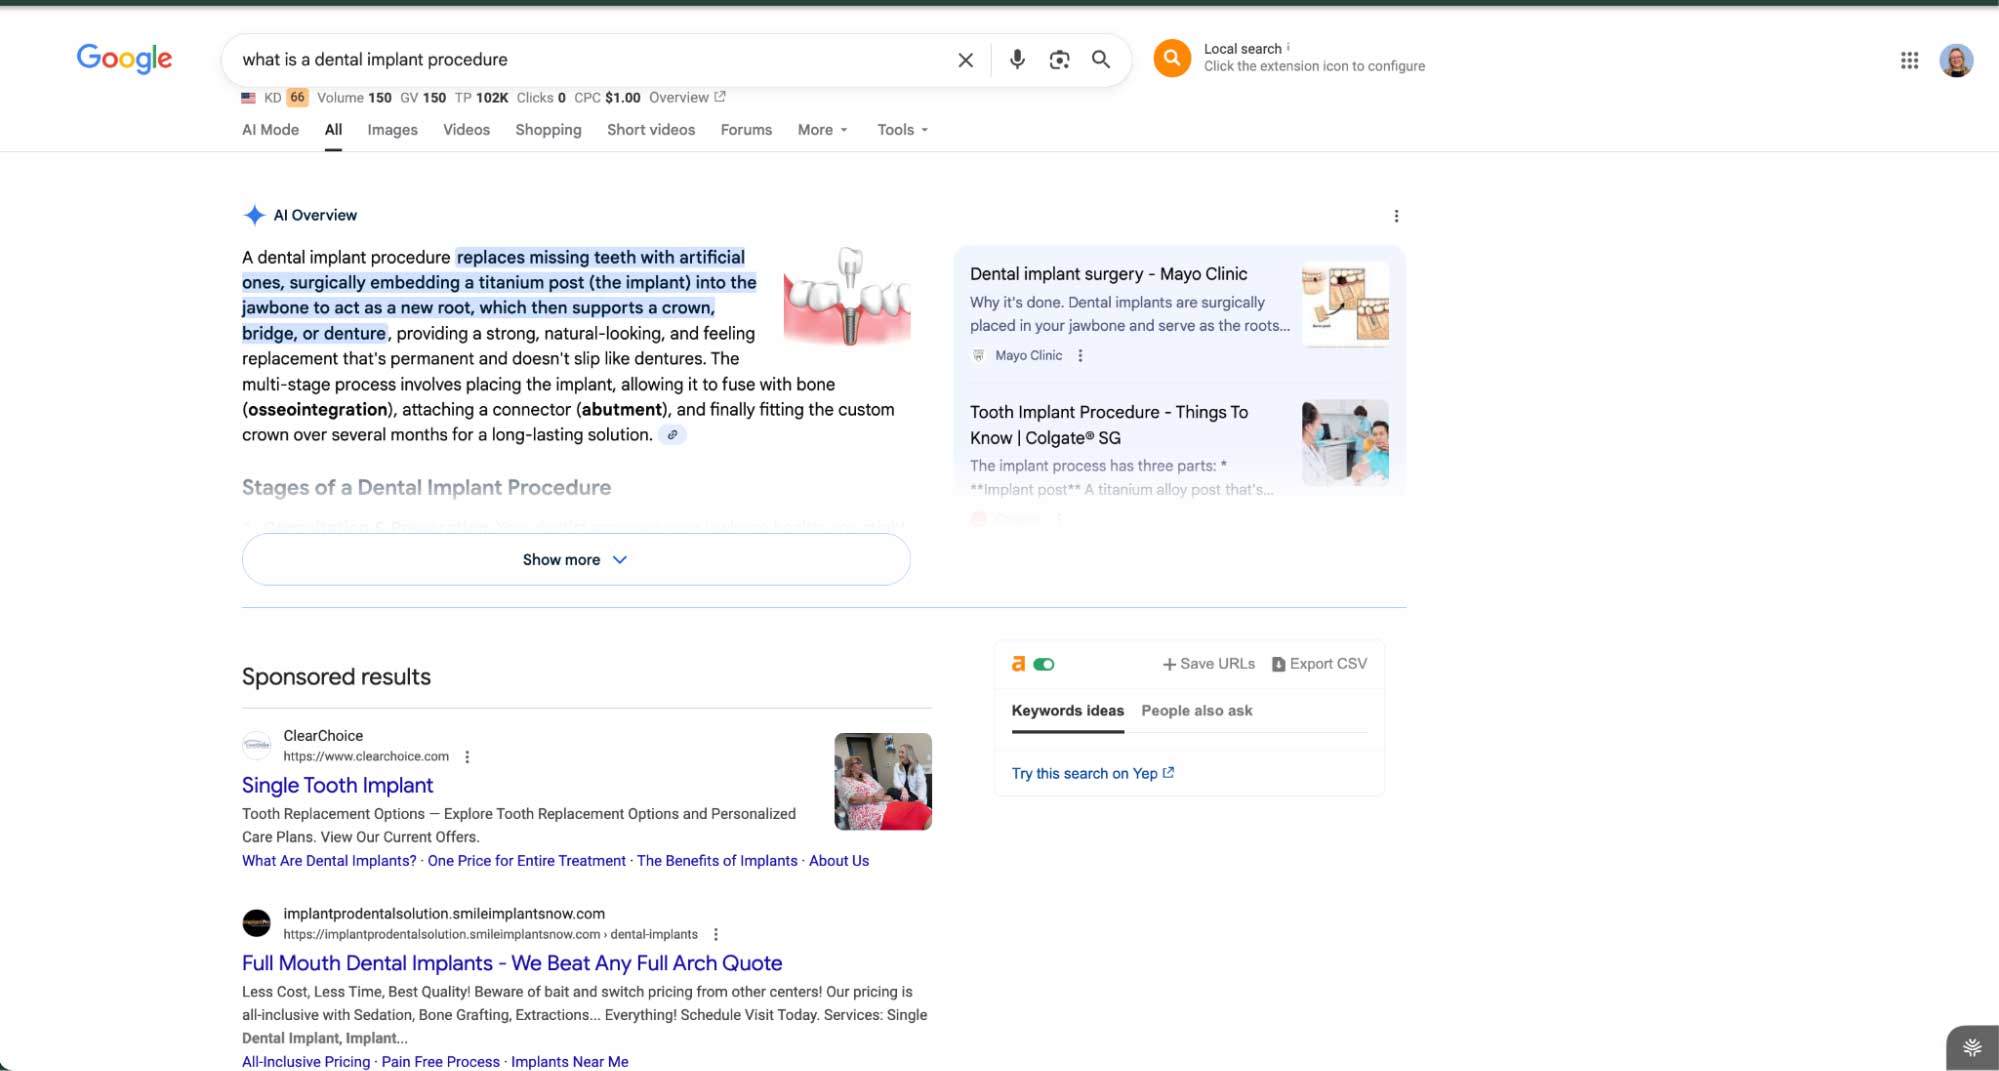This screenshot has width=1999, height=1071.
Task: Switch to People also ask tab
Action: pos(1196,711)
